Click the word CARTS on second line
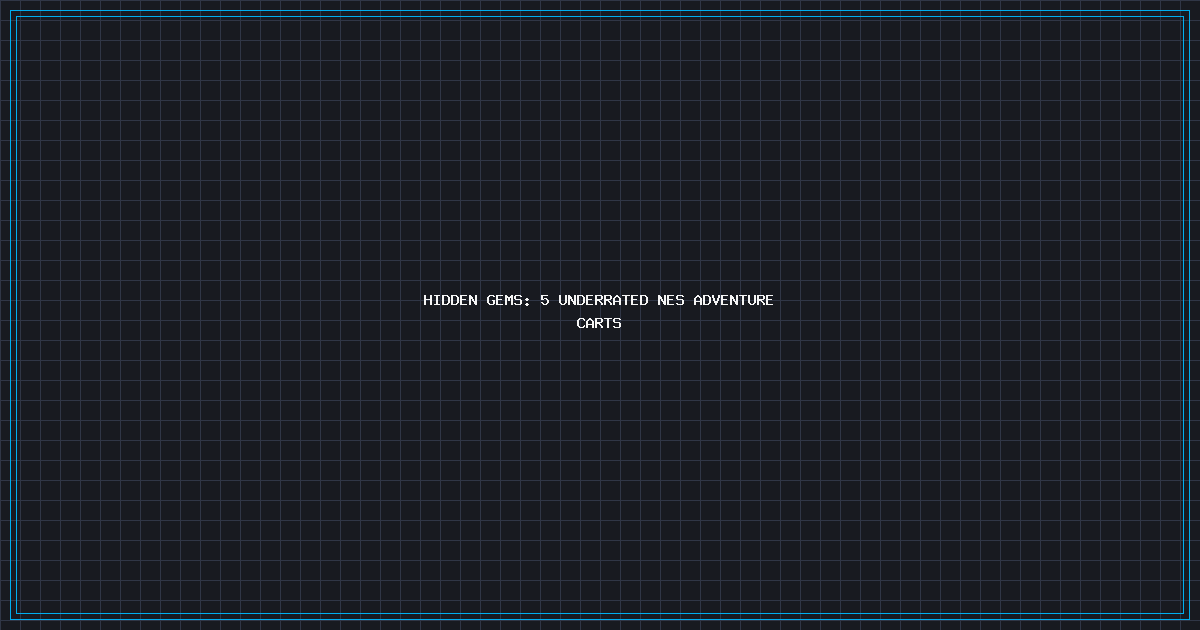 [599, 323]
